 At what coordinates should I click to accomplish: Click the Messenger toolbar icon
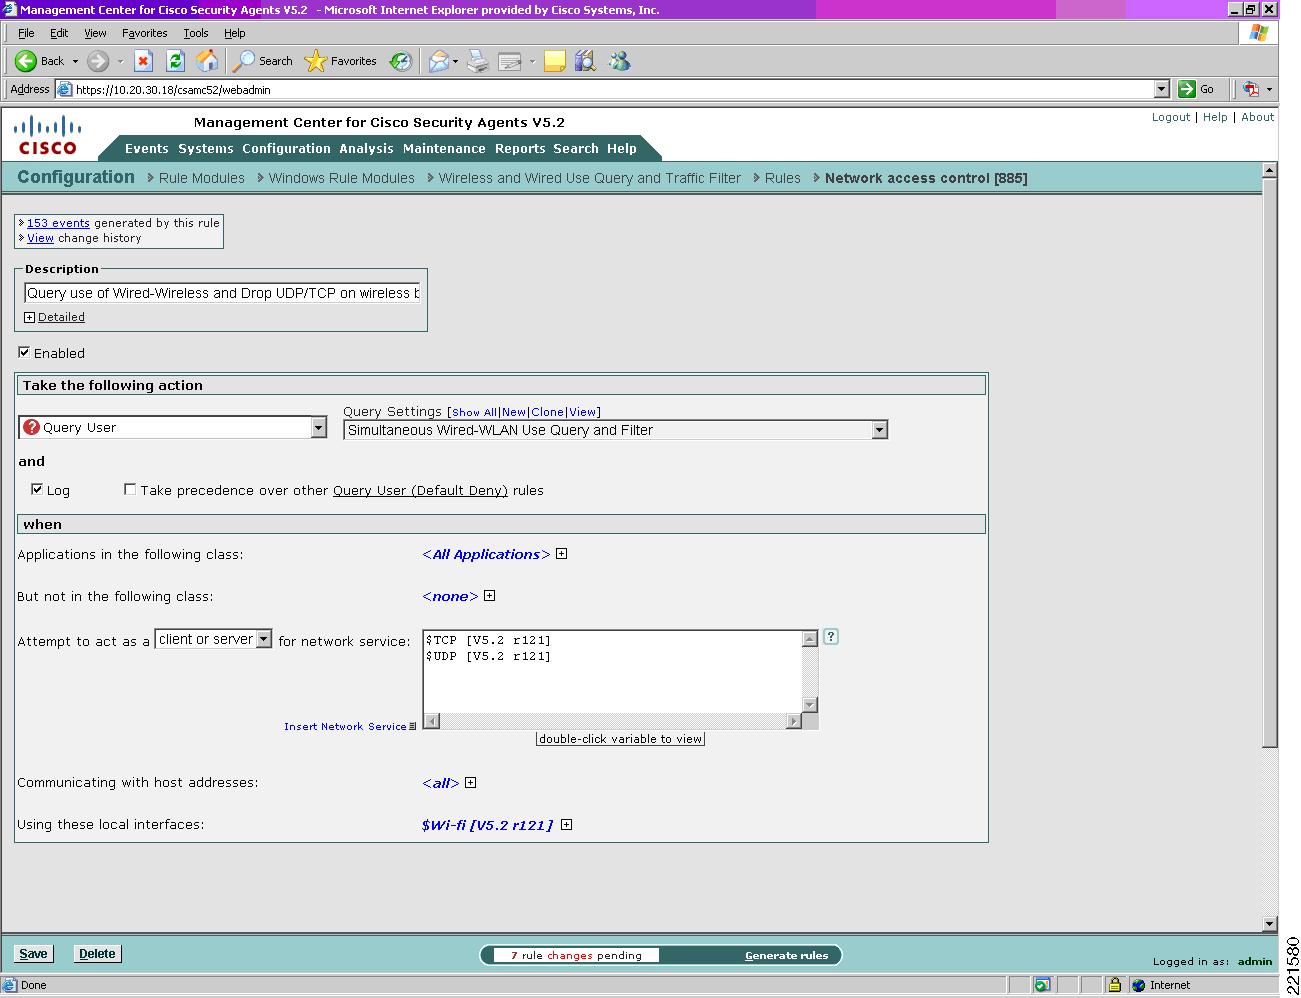click(x=620, y=62)
